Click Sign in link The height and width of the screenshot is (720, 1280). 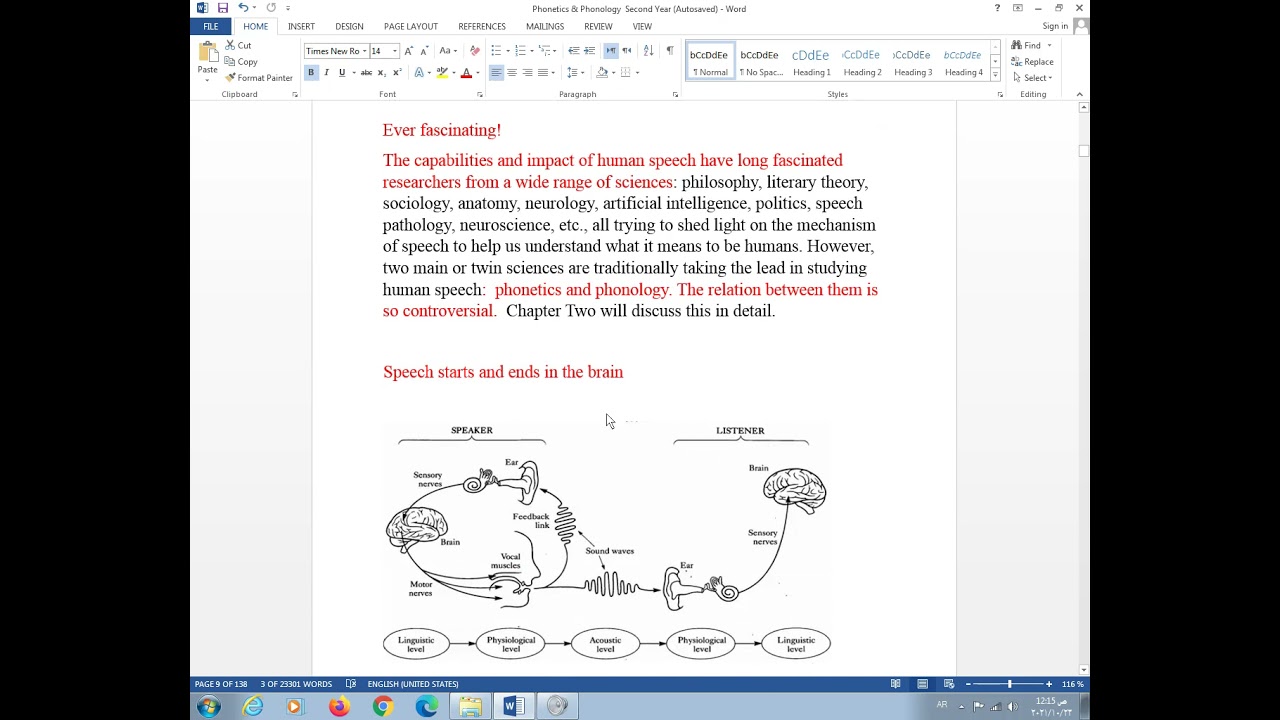1055,26
